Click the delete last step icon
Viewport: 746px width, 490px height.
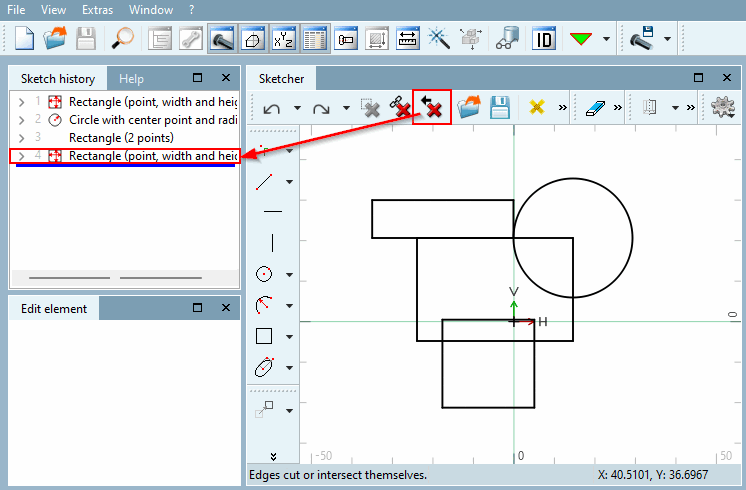[432, 107]
